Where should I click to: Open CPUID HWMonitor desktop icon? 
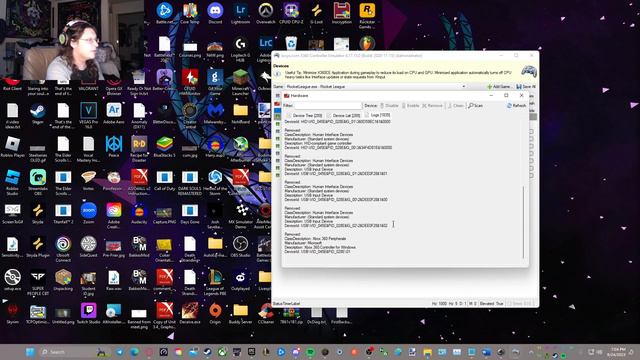[190, 82]
